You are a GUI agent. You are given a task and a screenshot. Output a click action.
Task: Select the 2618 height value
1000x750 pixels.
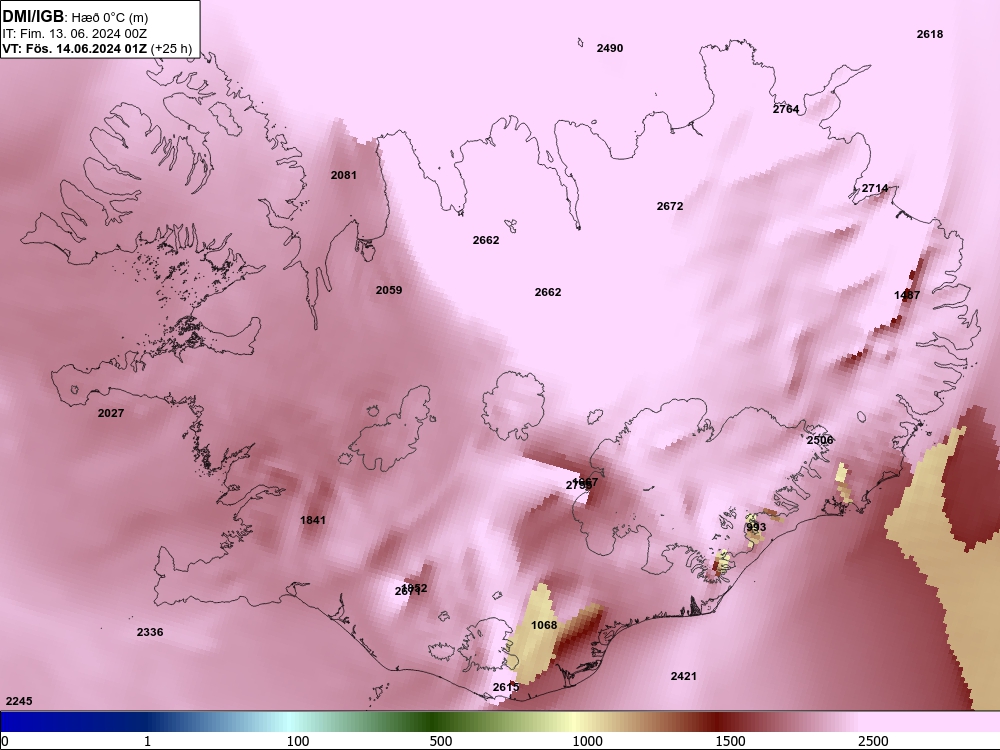[x=930, y=34]
